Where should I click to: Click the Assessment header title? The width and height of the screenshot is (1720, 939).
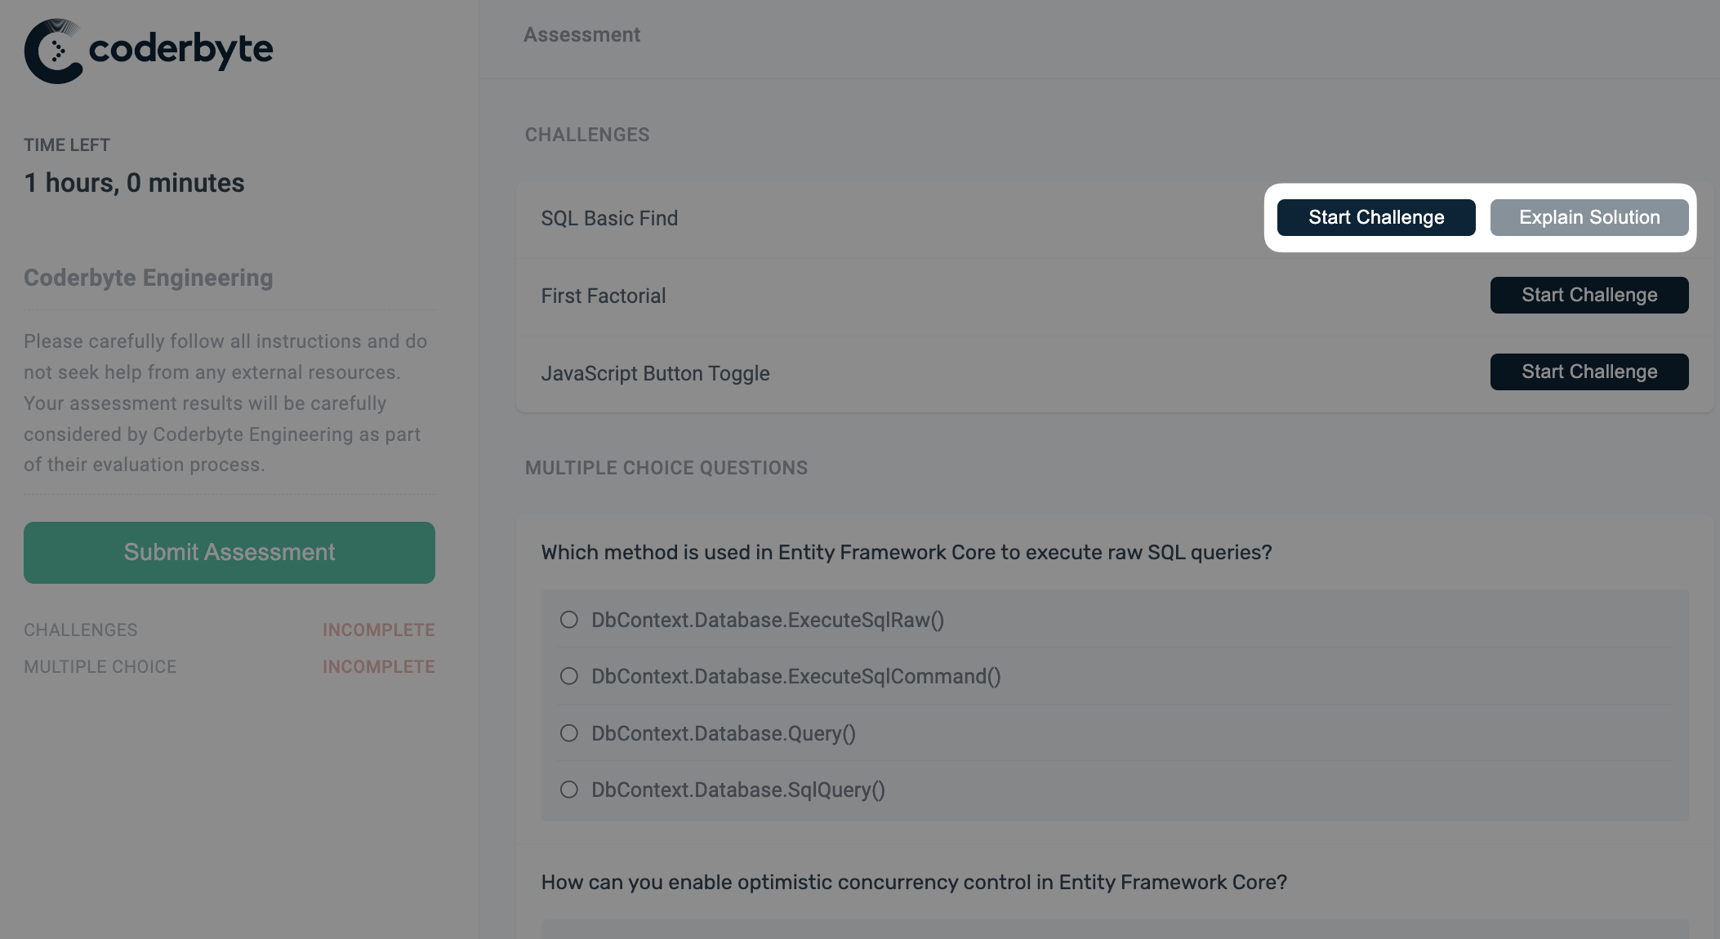click(581, 35)
